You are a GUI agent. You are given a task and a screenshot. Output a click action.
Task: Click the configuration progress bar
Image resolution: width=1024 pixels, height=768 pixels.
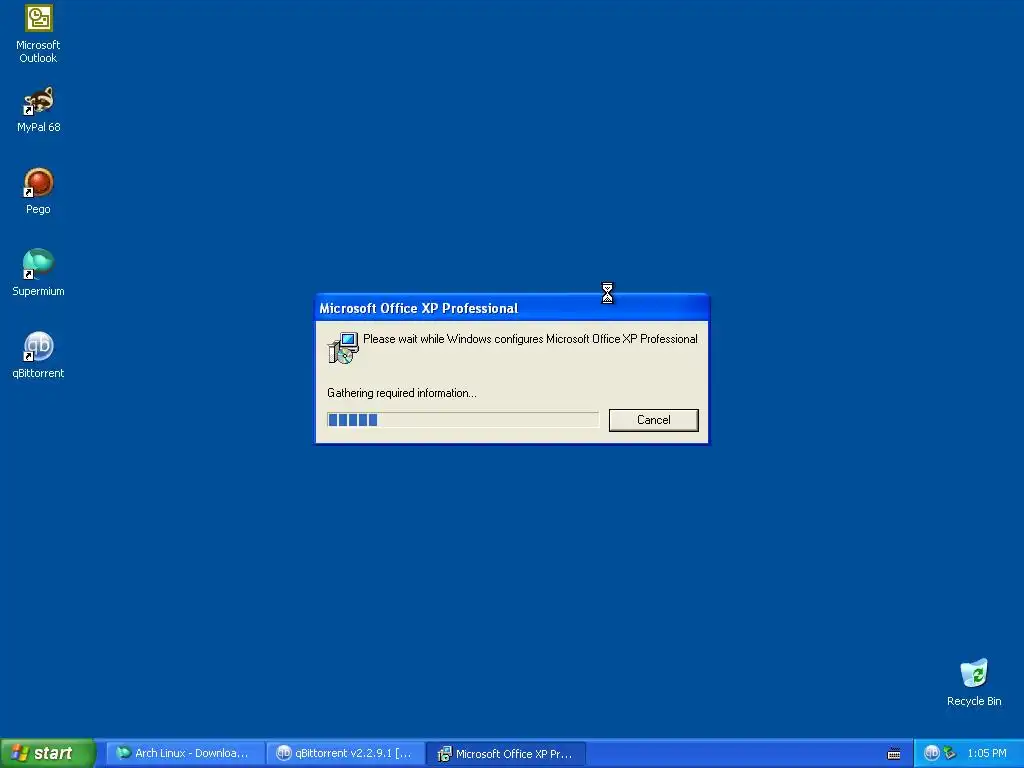click(x=462, y=420)
